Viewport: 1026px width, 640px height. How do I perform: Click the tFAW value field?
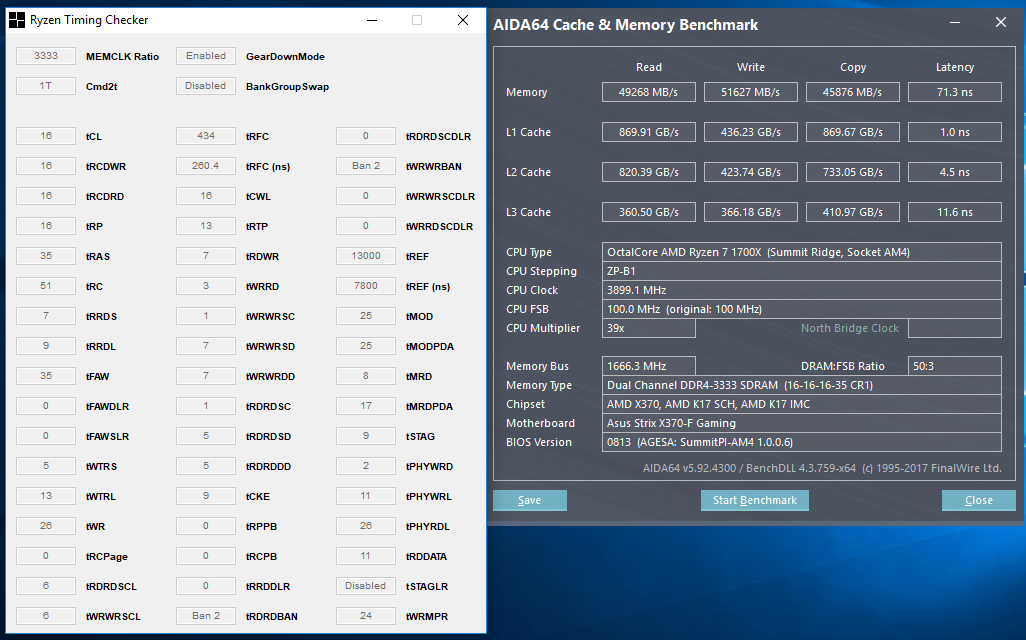[46, 376]
